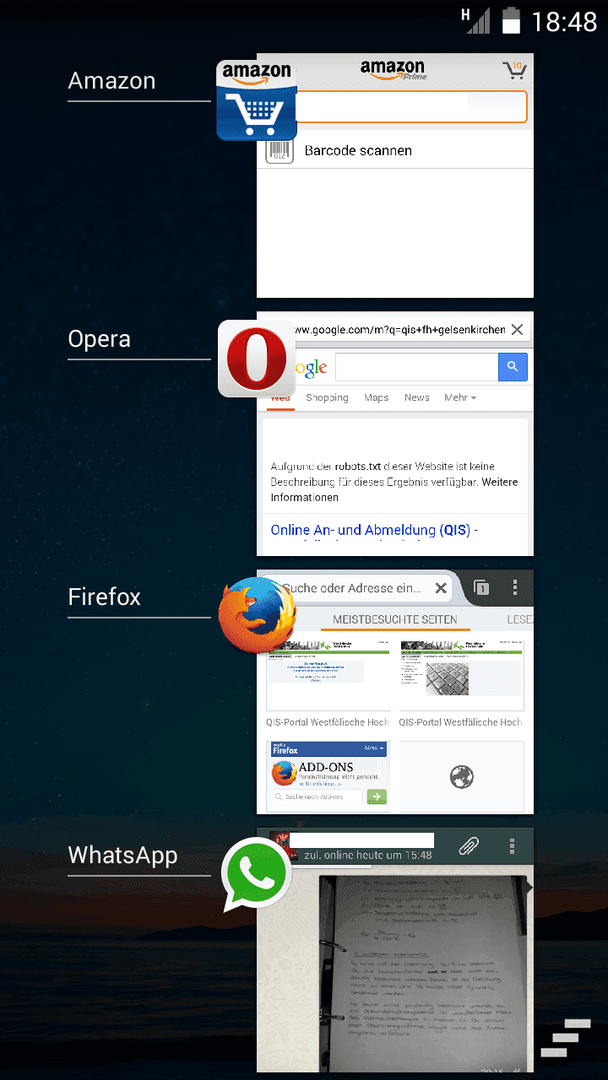Tap the battery indicator in status bar
Viewport: 608px width, 1080px height.
coord(511,21)
